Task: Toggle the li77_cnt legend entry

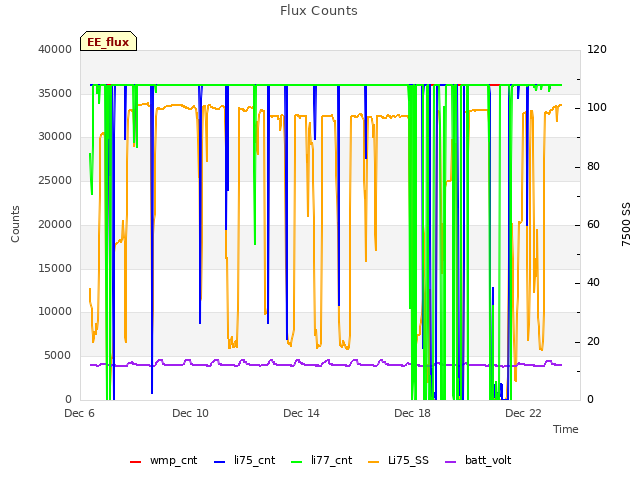Action: 321,460
